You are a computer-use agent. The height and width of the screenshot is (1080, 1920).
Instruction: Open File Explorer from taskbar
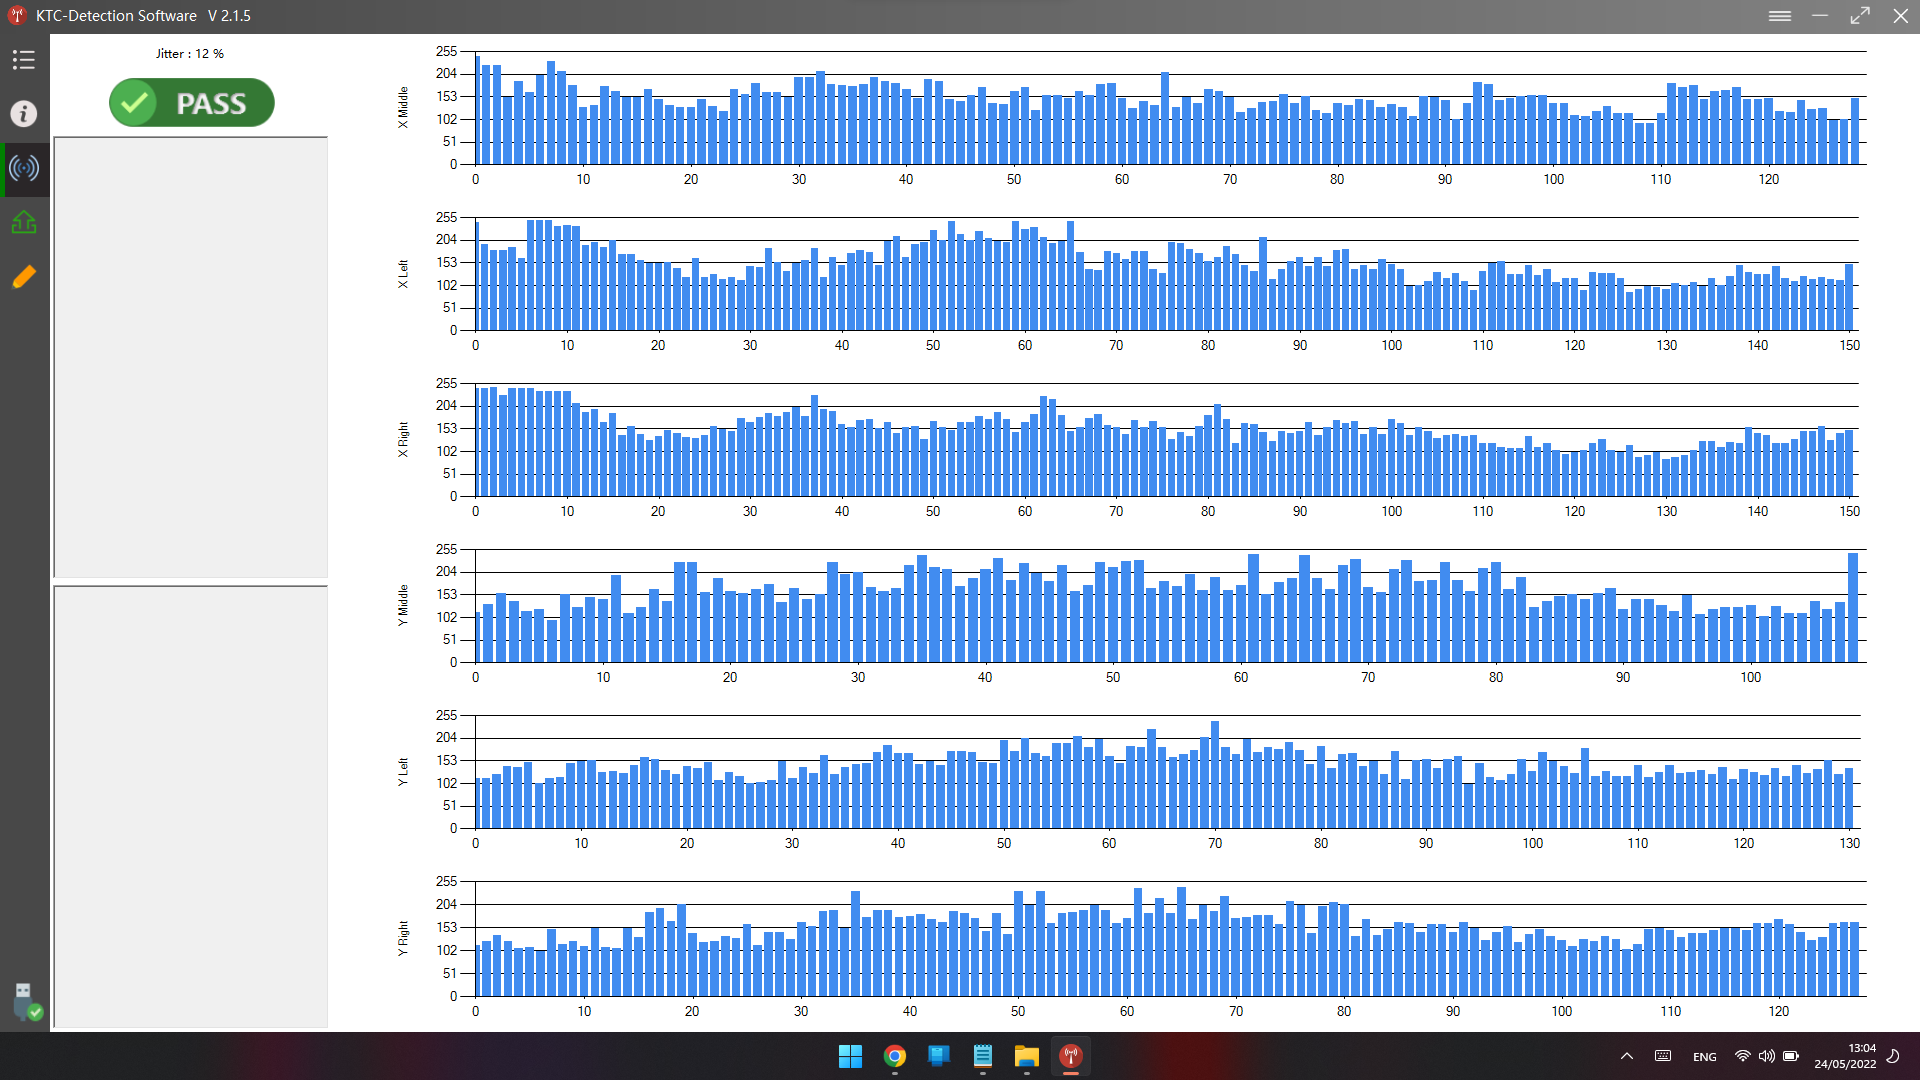1027,1056
